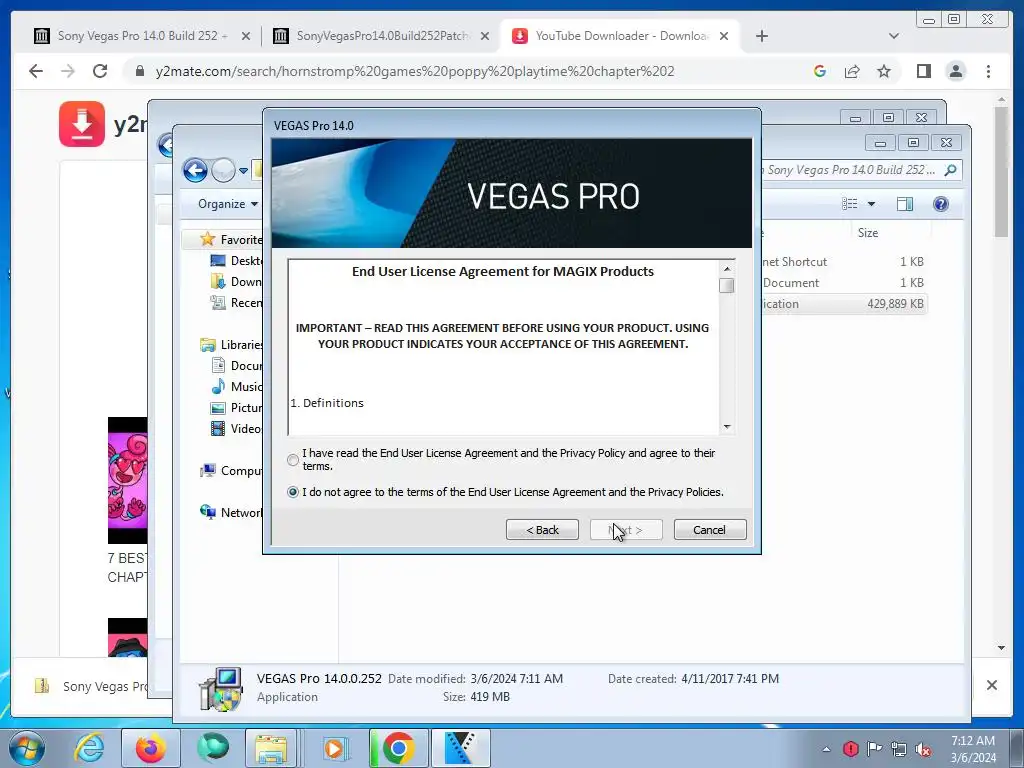Screen dimensions: 1024x768
Task: Select the do not agree radio button
Action: (x=293, y=492)
